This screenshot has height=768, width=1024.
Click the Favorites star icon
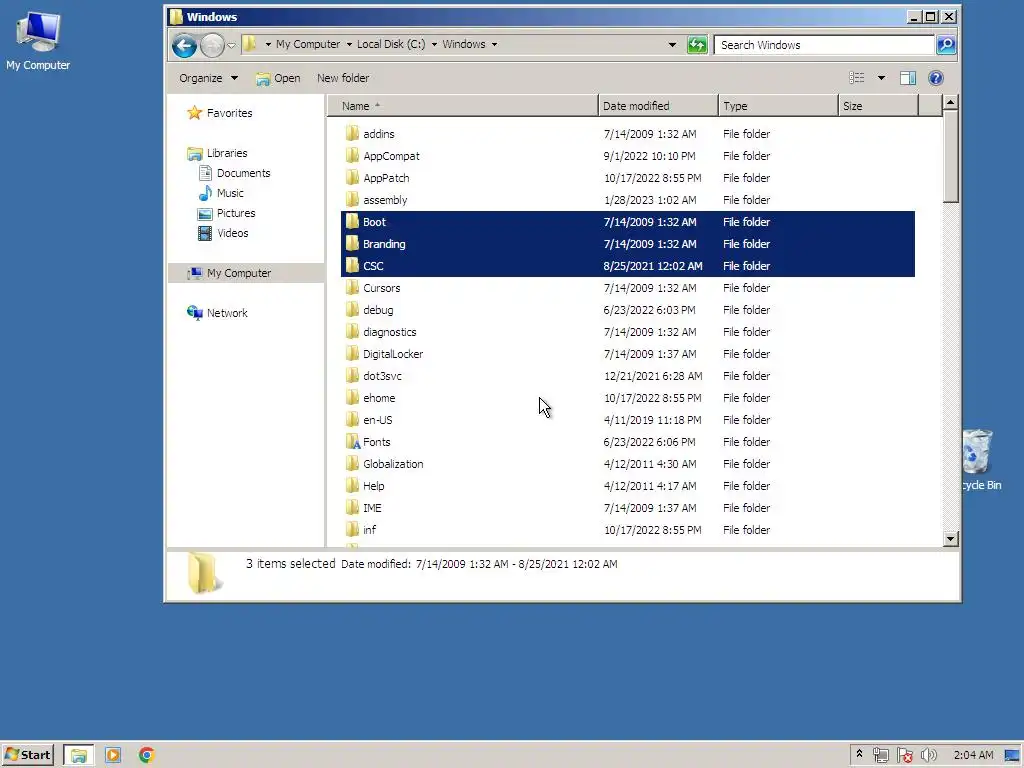pyautogui.click(x=195, y=112)
